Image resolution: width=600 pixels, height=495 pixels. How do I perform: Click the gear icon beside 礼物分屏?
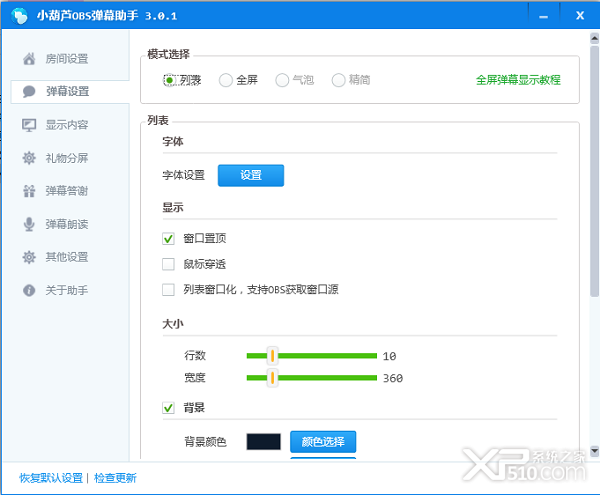[x=29, y=158]
